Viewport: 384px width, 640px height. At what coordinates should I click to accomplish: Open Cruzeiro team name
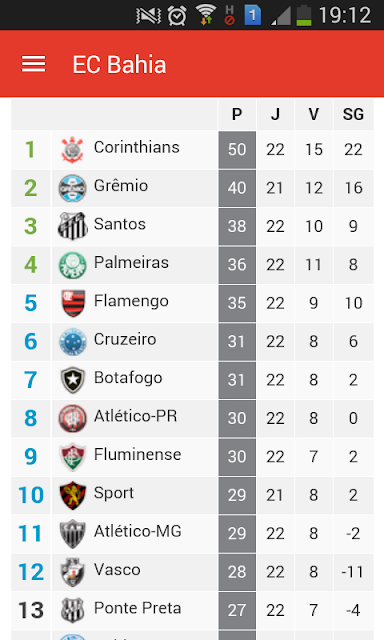pyautogui.click(x=125, y=339)
